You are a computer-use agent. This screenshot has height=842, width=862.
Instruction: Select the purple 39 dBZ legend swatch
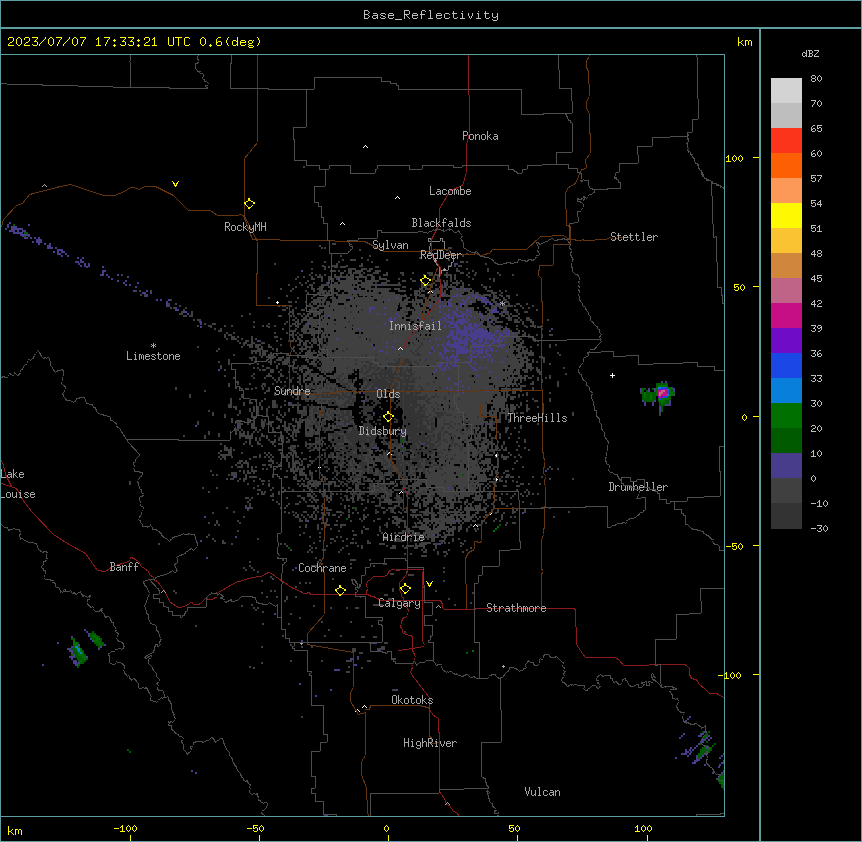(x=786, y=341)
